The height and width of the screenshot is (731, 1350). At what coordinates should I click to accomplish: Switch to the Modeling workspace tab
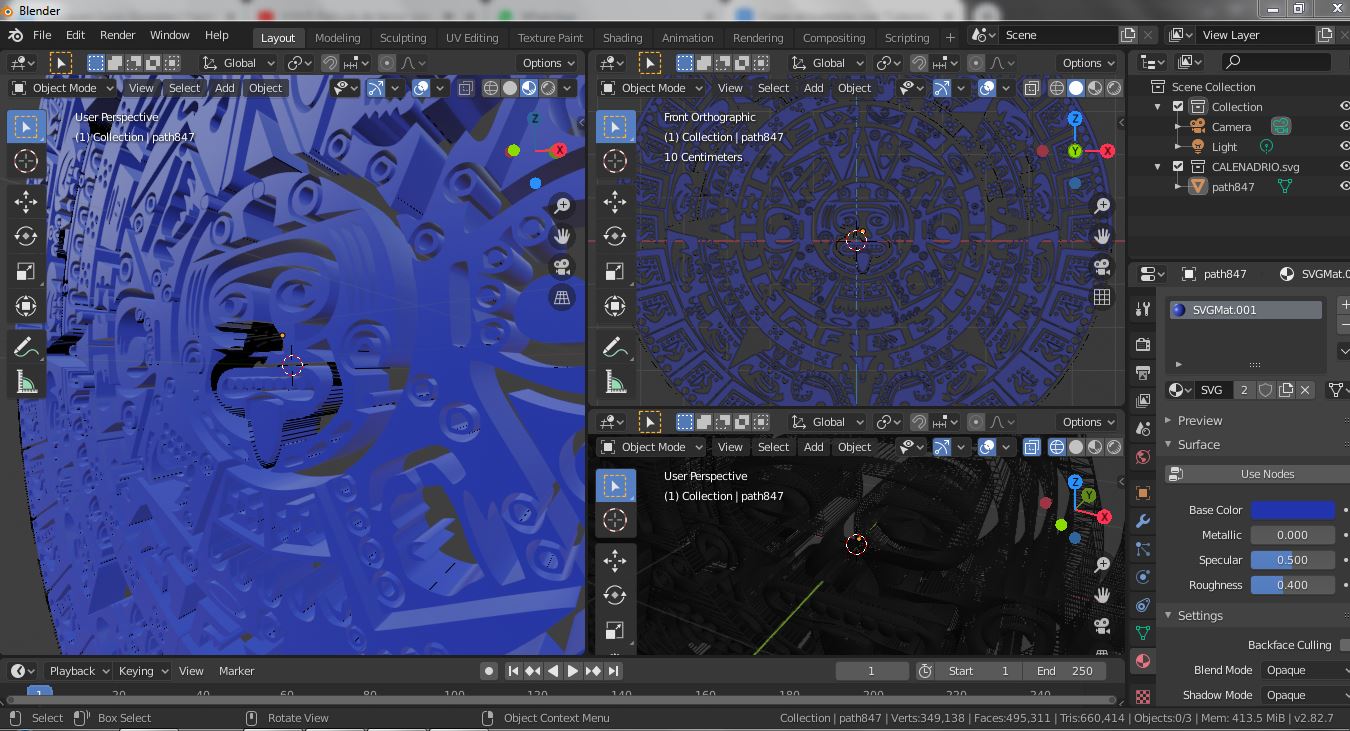337,38
